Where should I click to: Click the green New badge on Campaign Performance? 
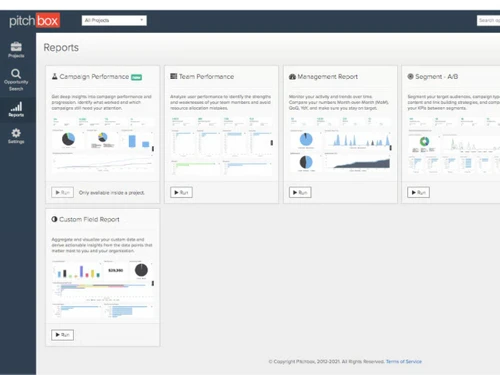(x=136, y=77)
